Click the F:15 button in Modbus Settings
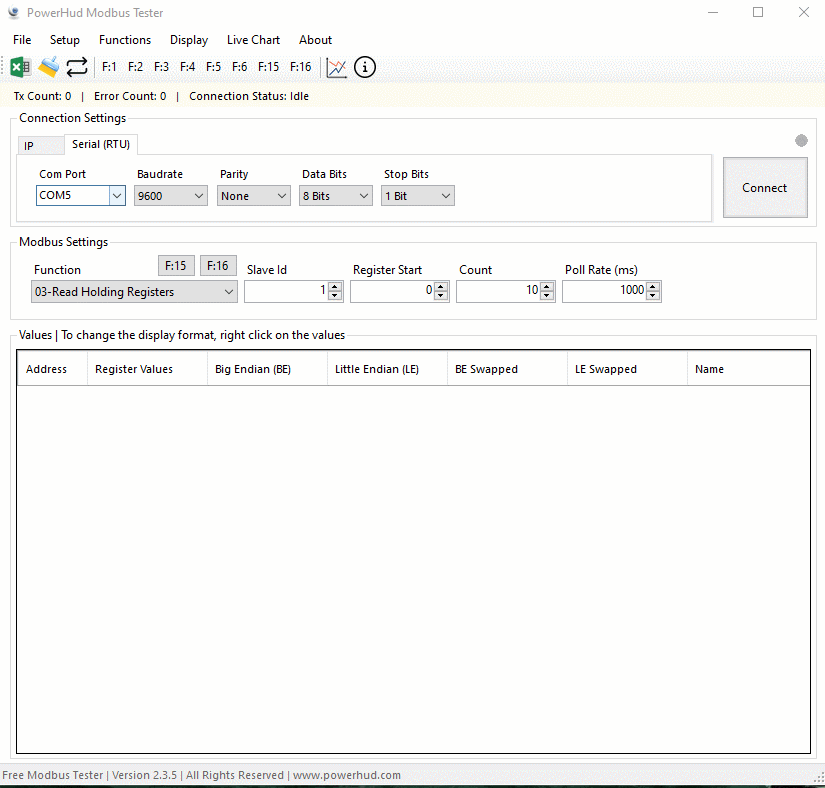Screen dimensions: 825x788 (x=176, y=266)
